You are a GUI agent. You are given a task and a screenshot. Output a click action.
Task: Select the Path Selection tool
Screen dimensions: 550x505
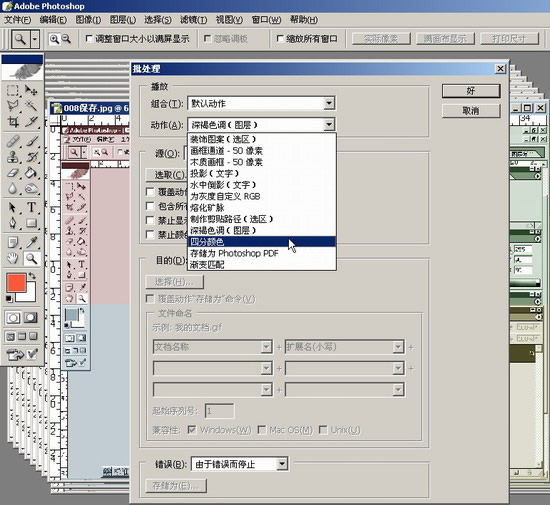tap(13, 207)
